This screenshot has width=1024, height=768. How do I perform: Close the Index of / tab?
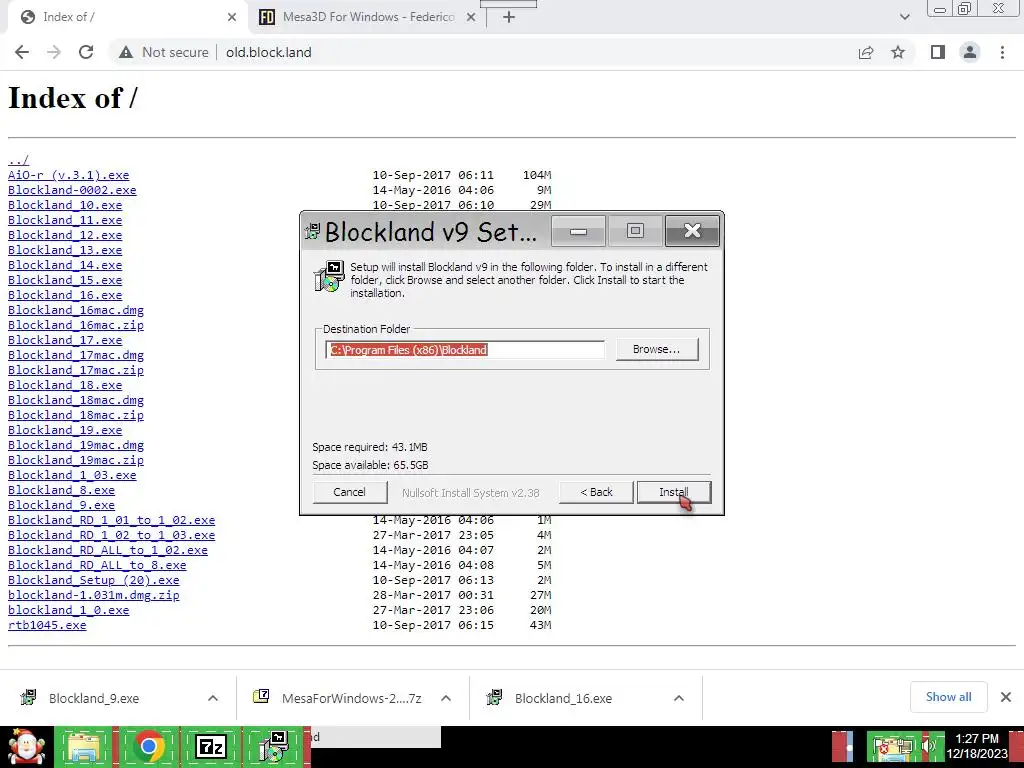[232, 18]
